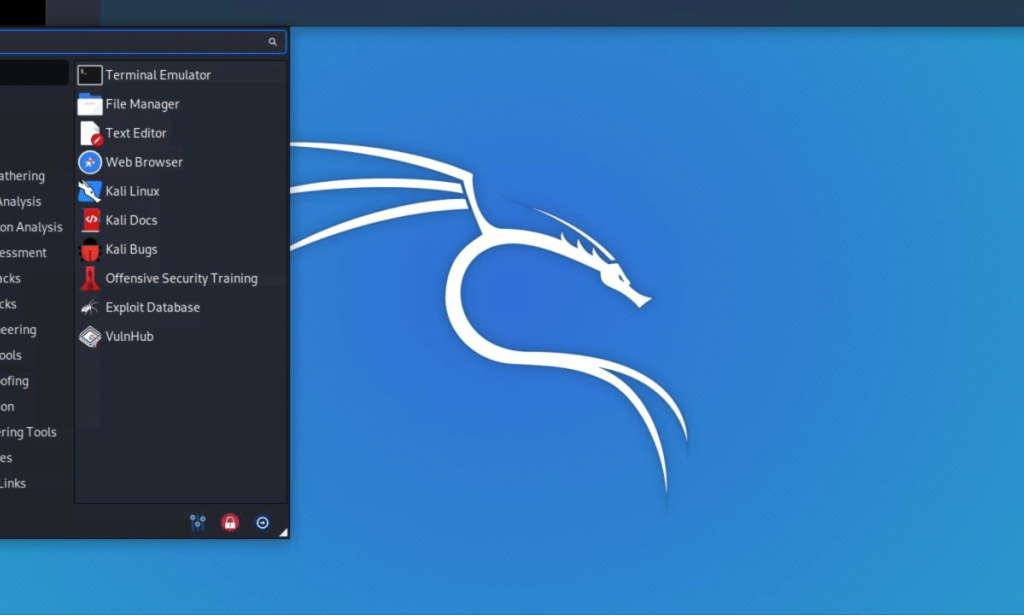This screenshot has height=615, width=1024.
Task: Select the Kali Bugs ladybug entry
Action: click(181, 249)
